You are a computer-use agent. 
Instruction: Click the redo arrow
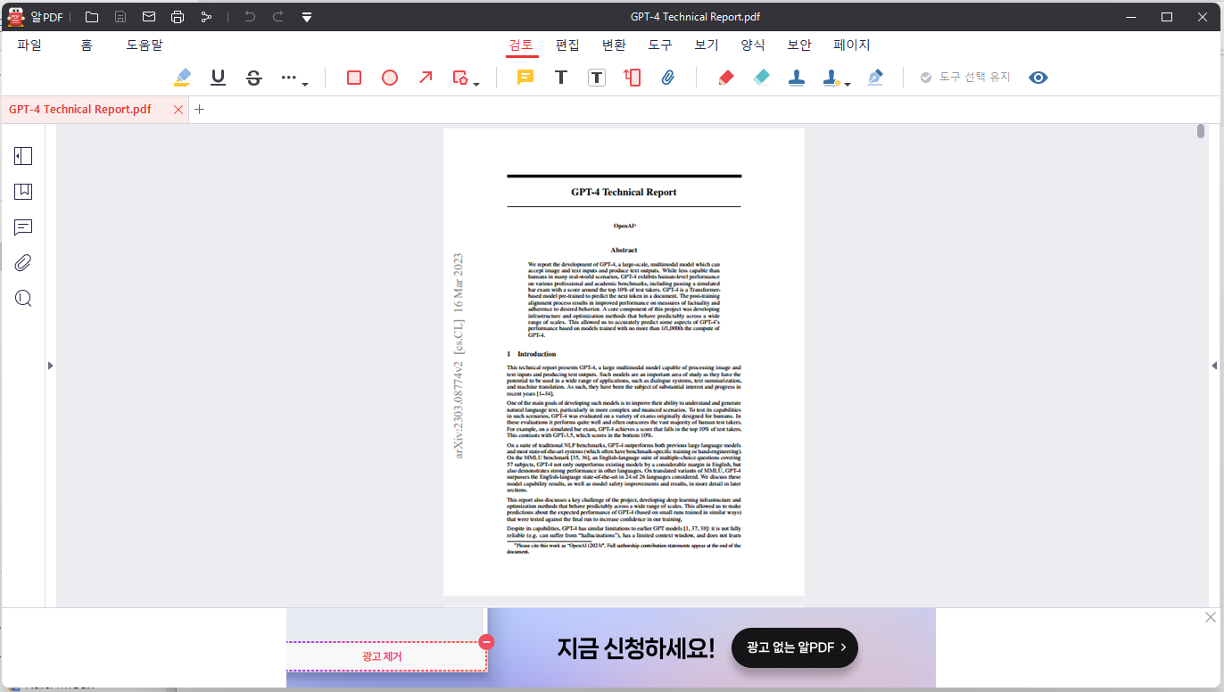coord(278,17)
